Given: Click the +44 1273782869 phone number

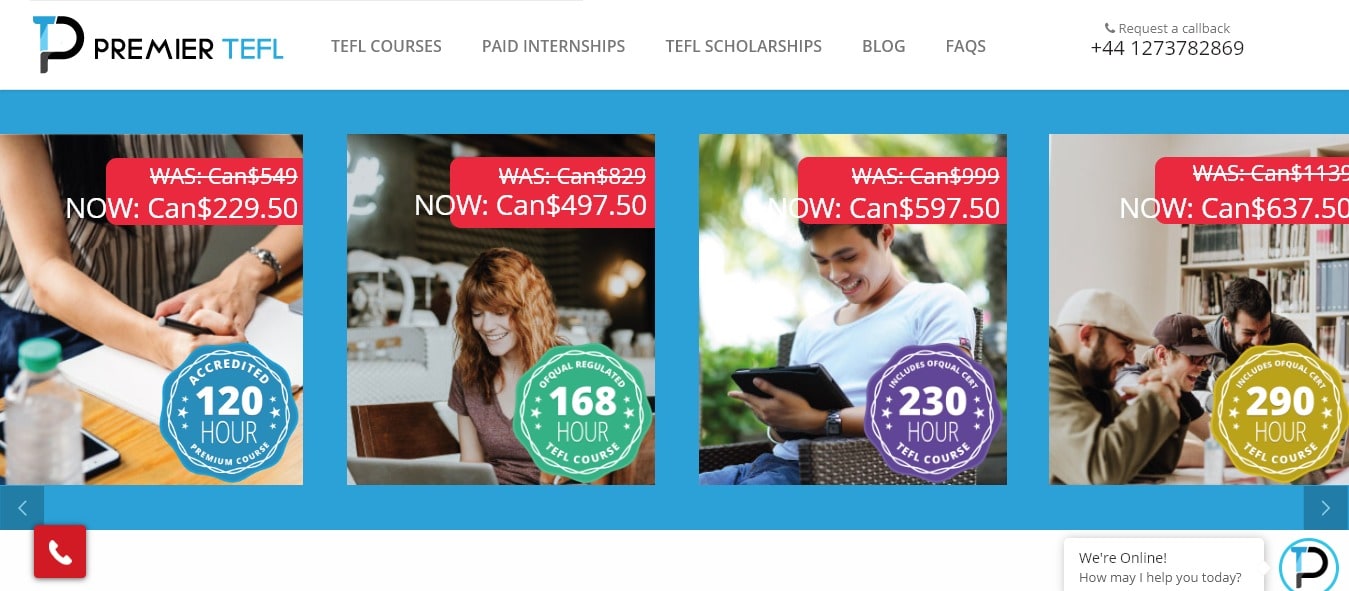Looking at the screenshot, I should click(x=1167, y=48).
